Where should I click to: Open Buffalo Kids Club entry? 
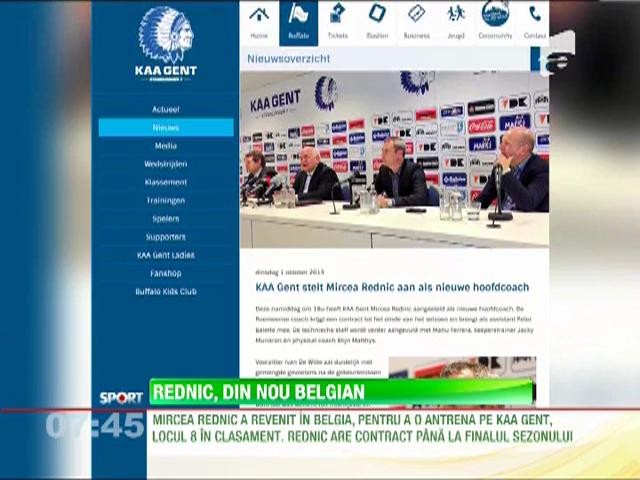[166, 291]
